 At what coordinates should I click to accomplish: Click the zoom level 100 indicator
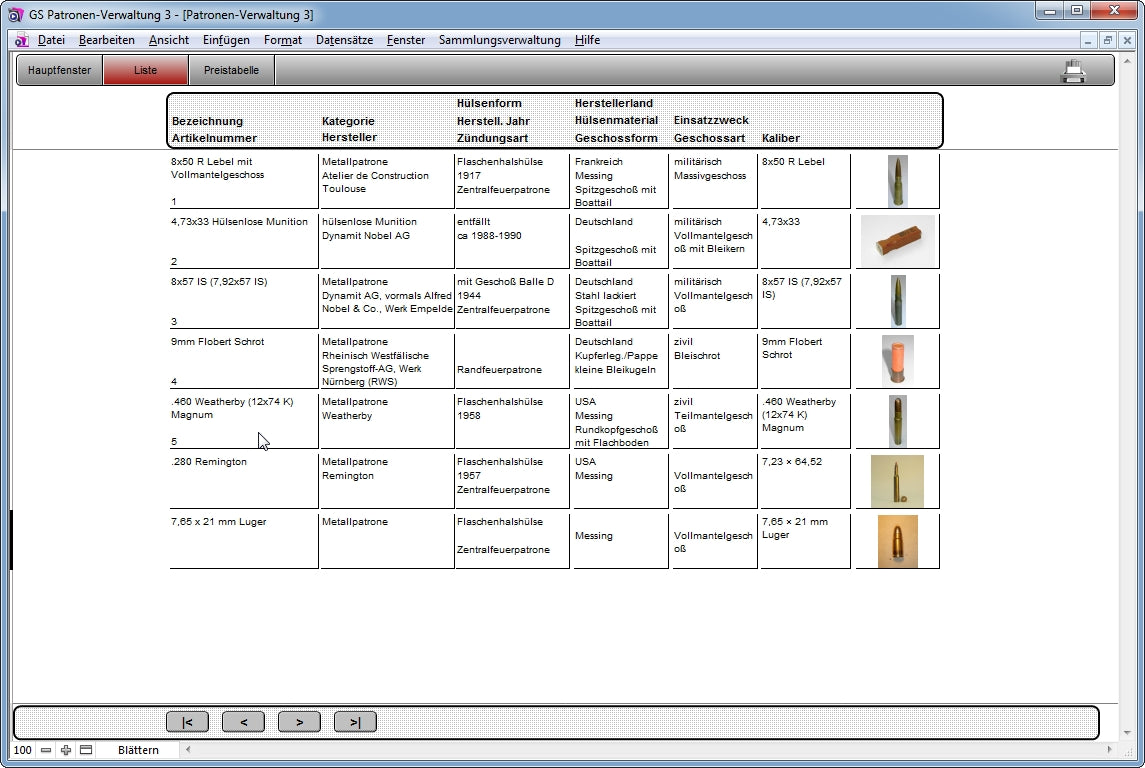point(23,750)
